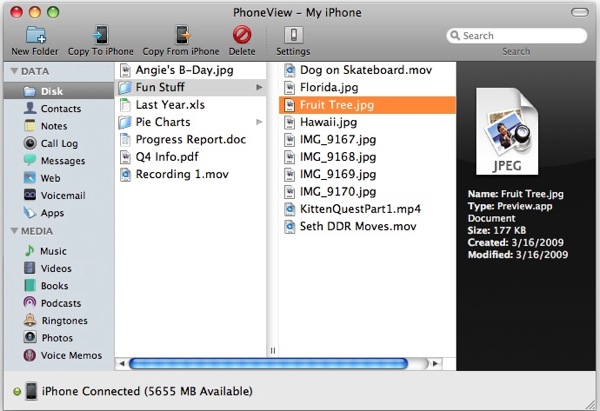Select Dog on Skateboard.mov file
The height and width of the screenshot is (411, 600).
pyautogui.click(x=367, y=70)
